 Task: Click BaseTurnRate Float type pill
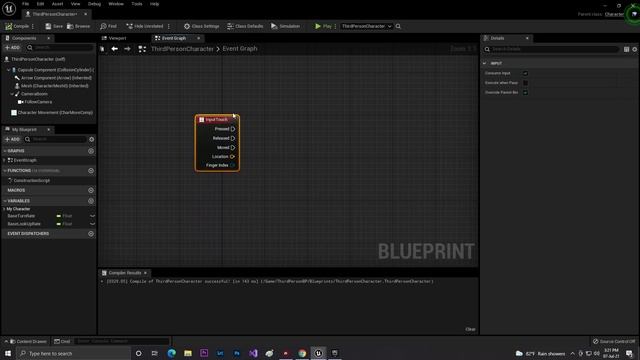coord(64,216)
